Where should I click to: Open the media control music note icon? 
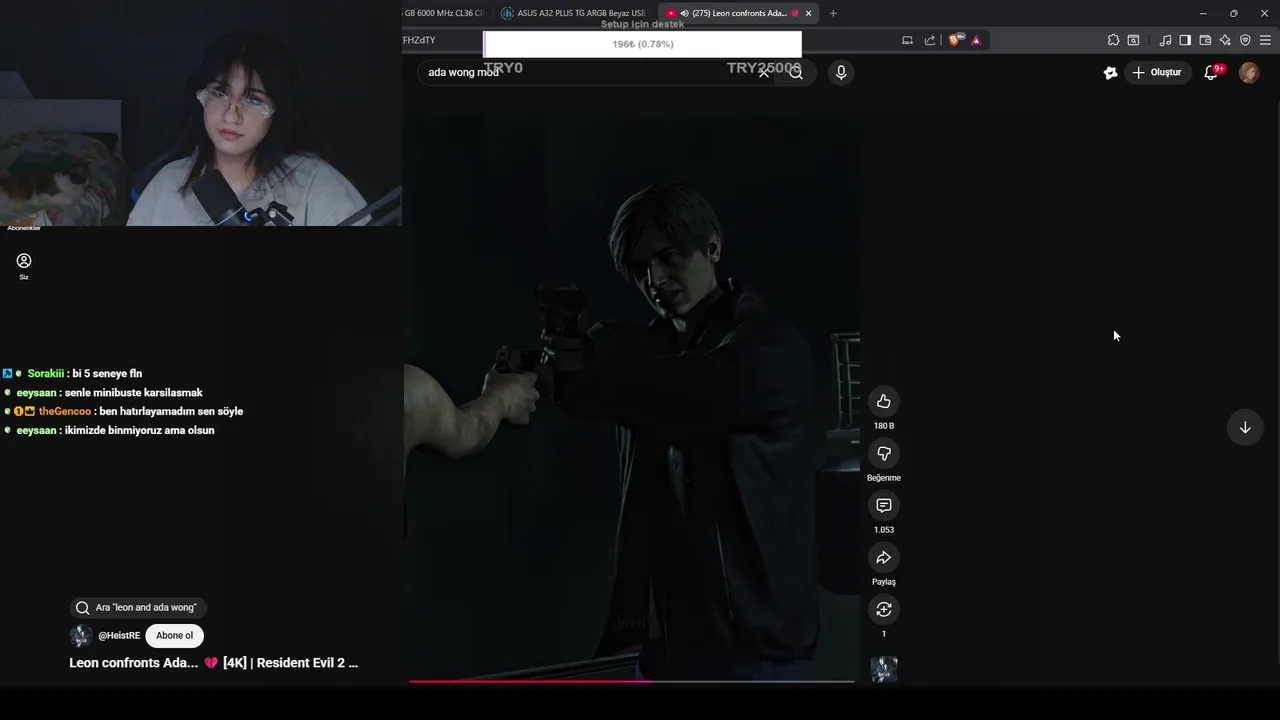[x=1165, y=40]
